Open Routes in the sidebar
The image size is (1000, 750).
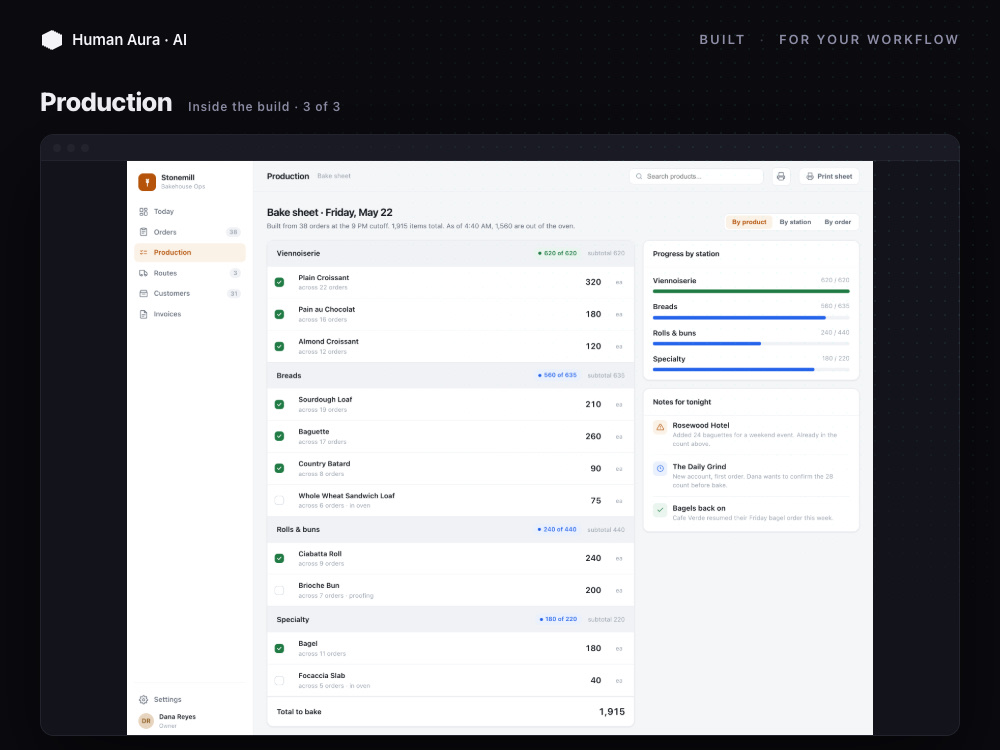(190, 273)
